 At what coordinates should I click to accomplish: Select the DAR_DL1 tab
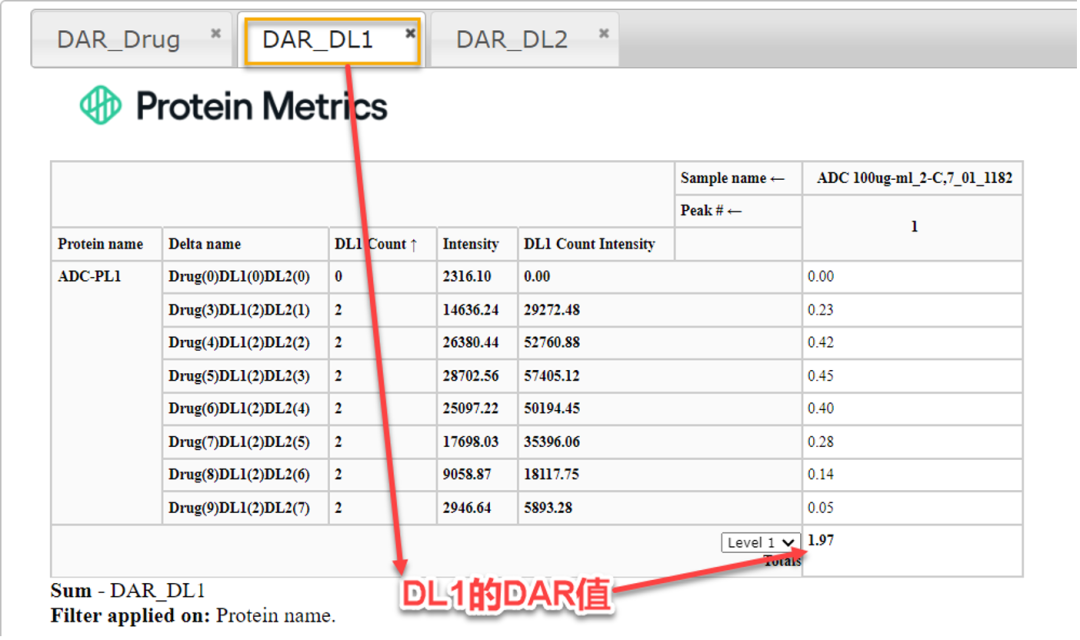(317, 40)
